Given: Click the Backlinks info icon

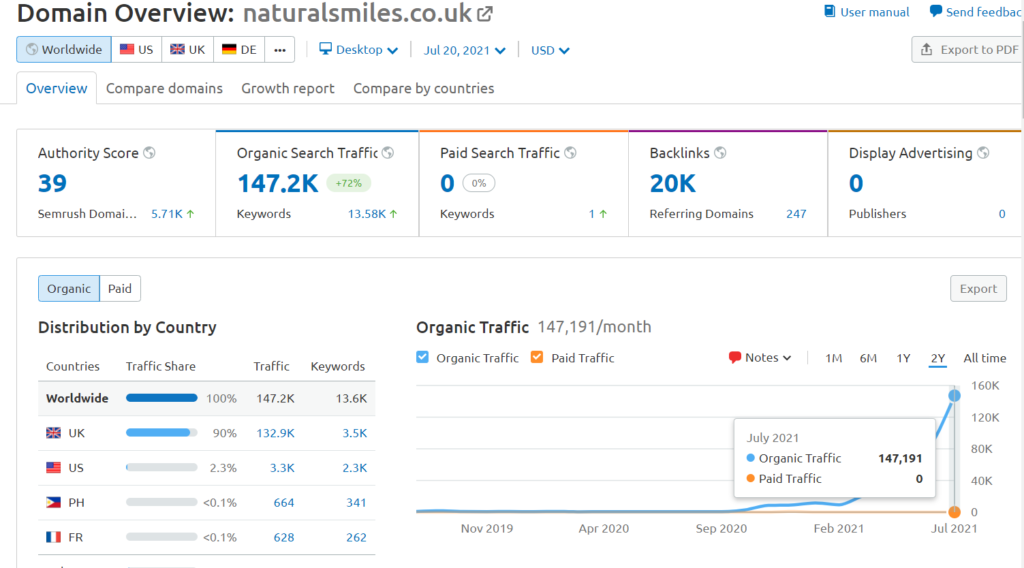Looking at the screenshot, I should click(720, 153).
